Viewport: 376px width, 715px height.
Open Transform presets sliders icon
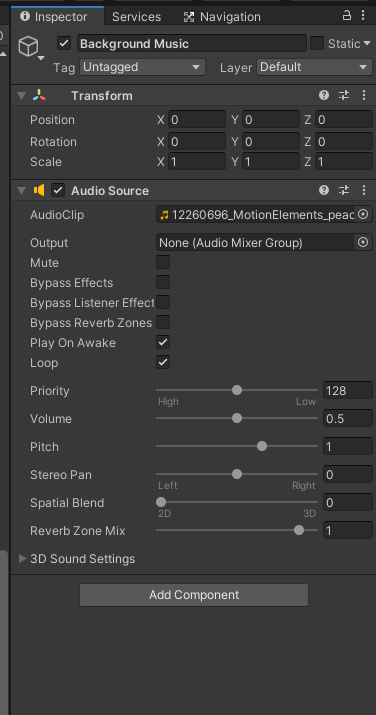(344, 95)
